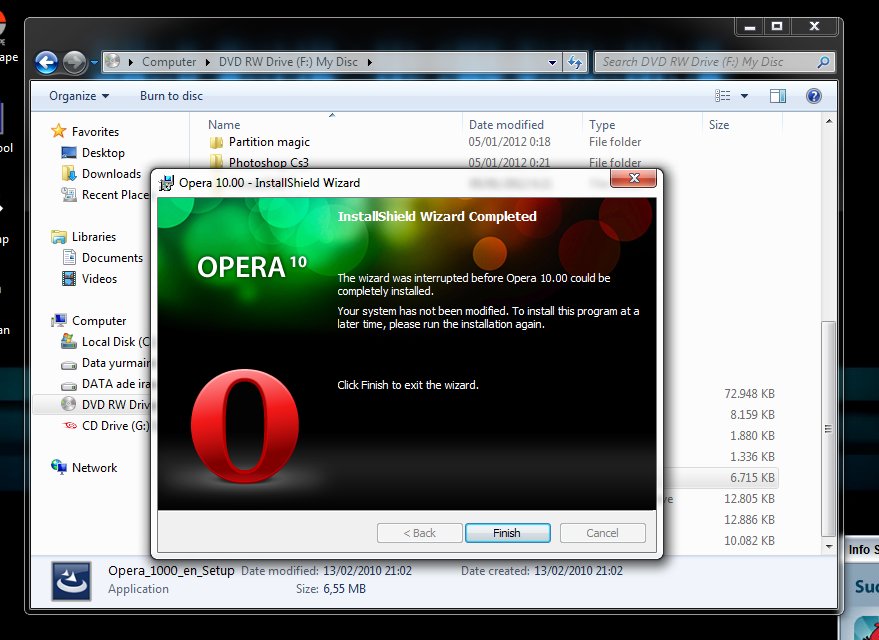
Task: Click the Videos filmstrip icon
Action: pos(69,279)
